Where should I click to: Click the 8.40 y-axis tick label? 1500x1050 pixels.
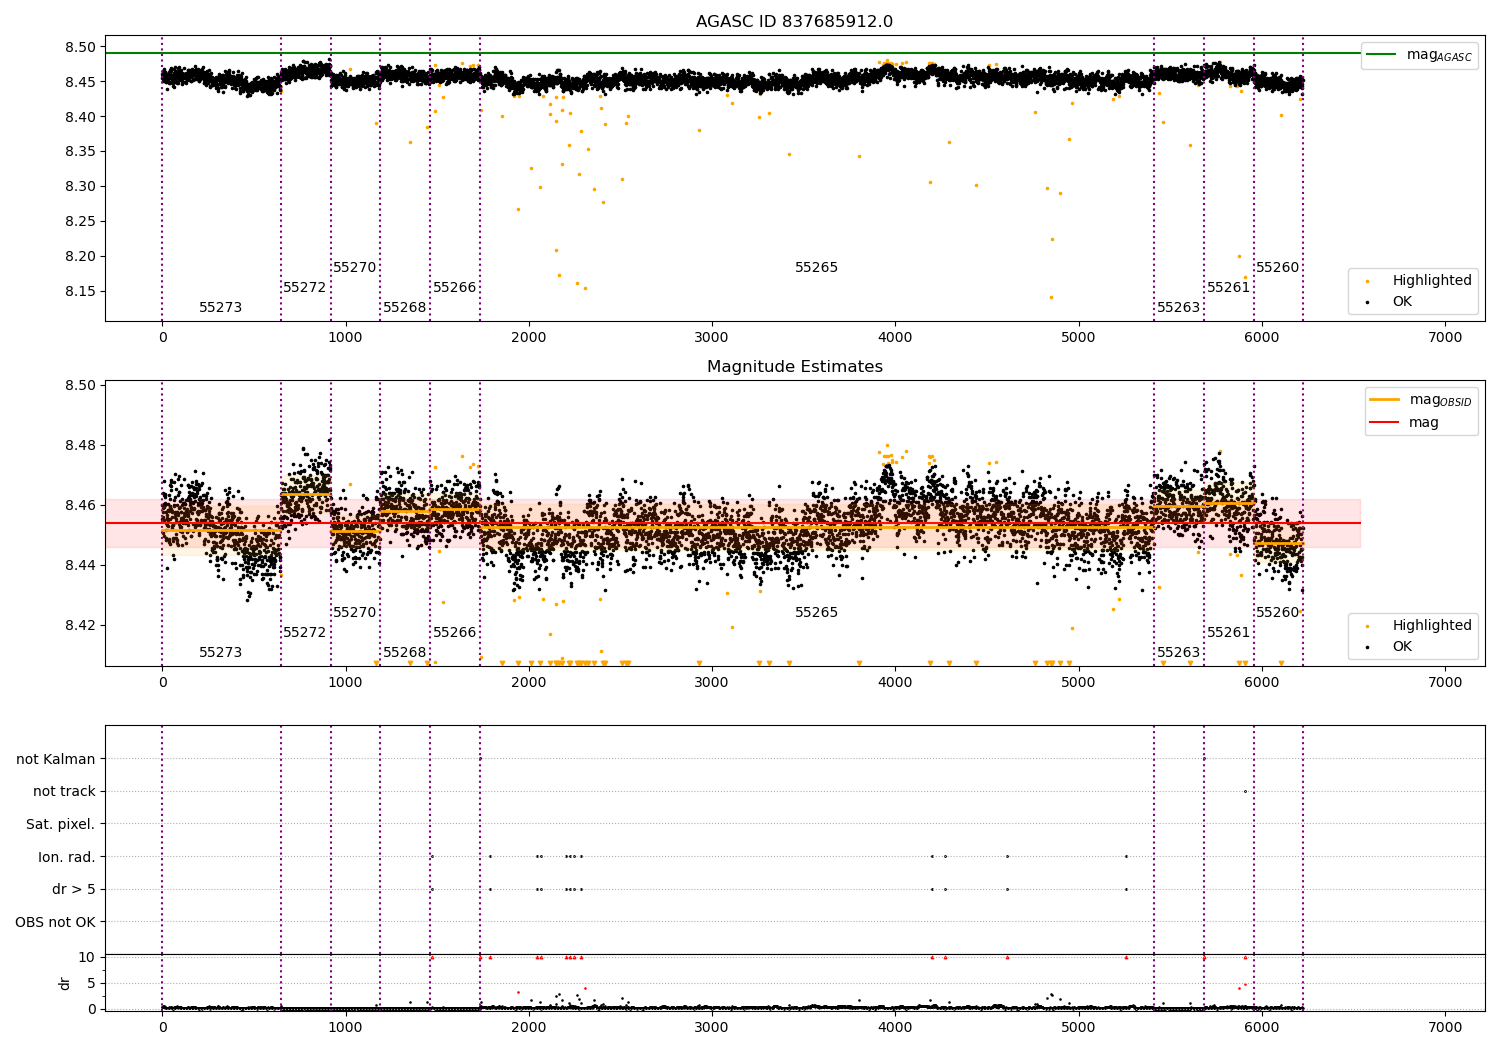81,117
